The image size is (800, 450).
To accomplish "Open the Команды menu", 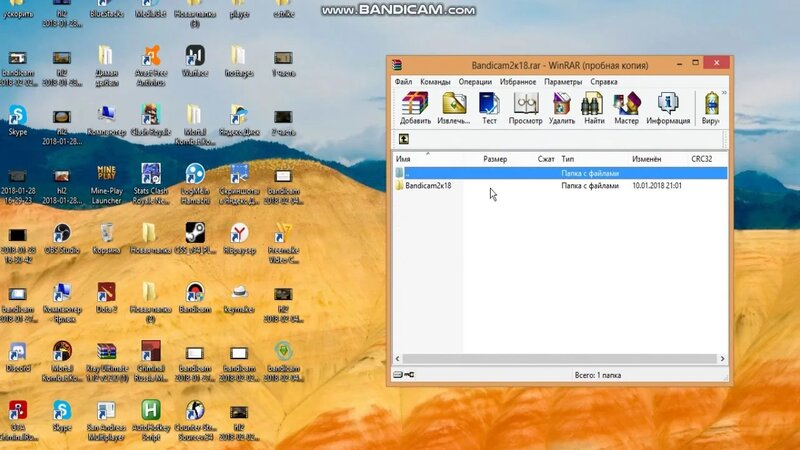I will [435, 82].
